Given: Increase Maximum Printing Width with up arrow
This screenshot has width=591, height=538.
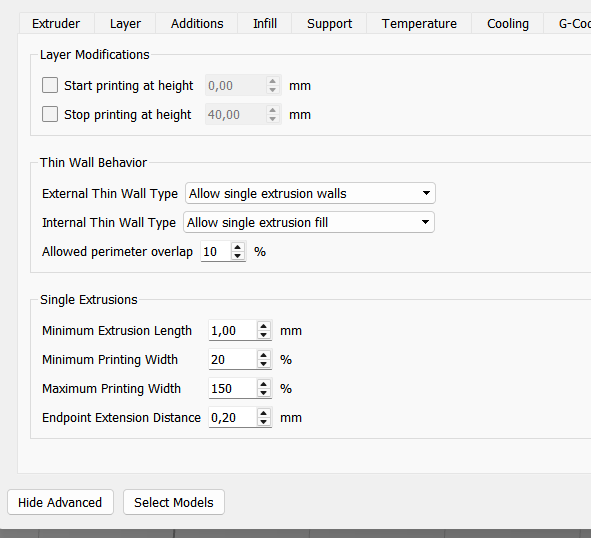Looking at the screenshot, I should click(x=264, y=385).
